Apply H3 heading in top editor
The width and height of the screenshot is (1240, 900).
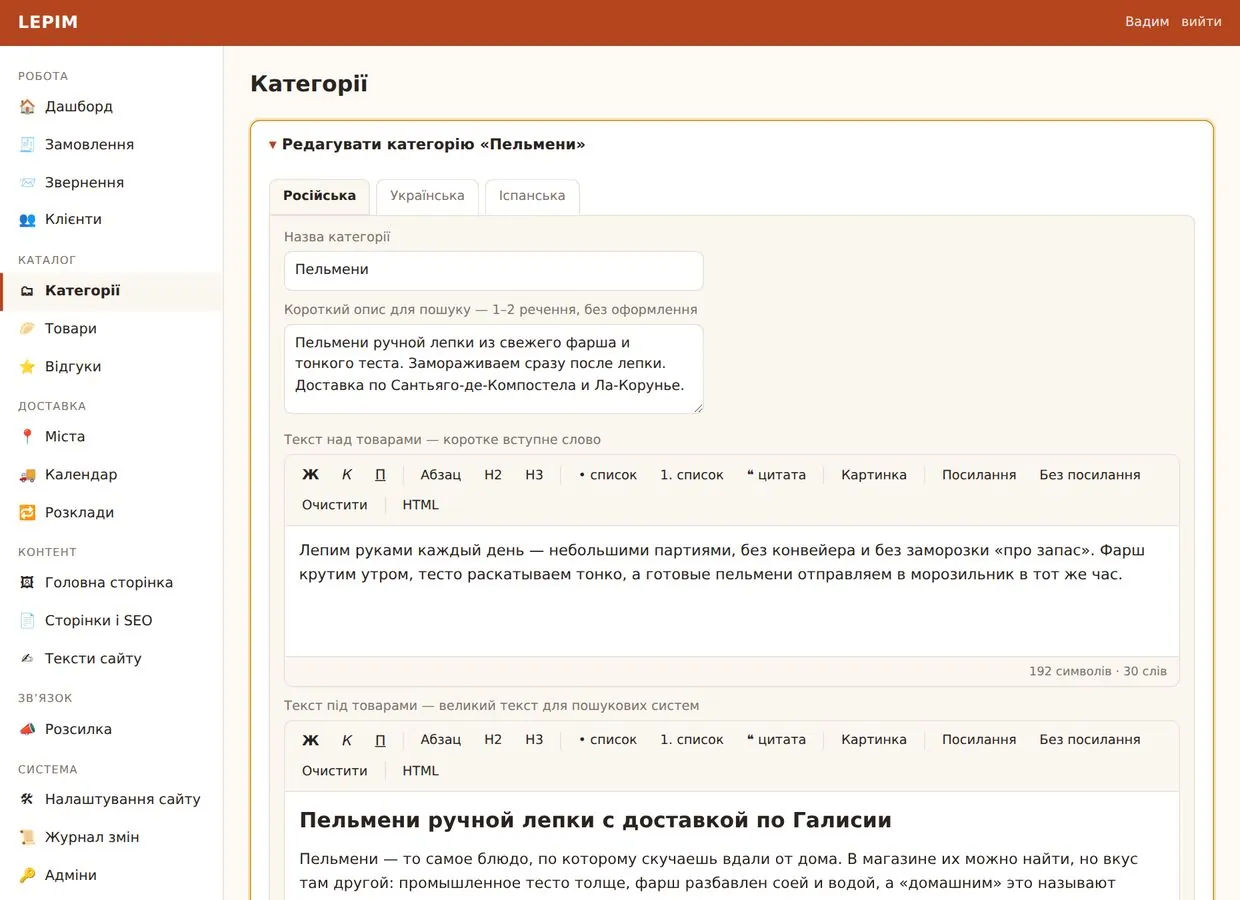534,475
